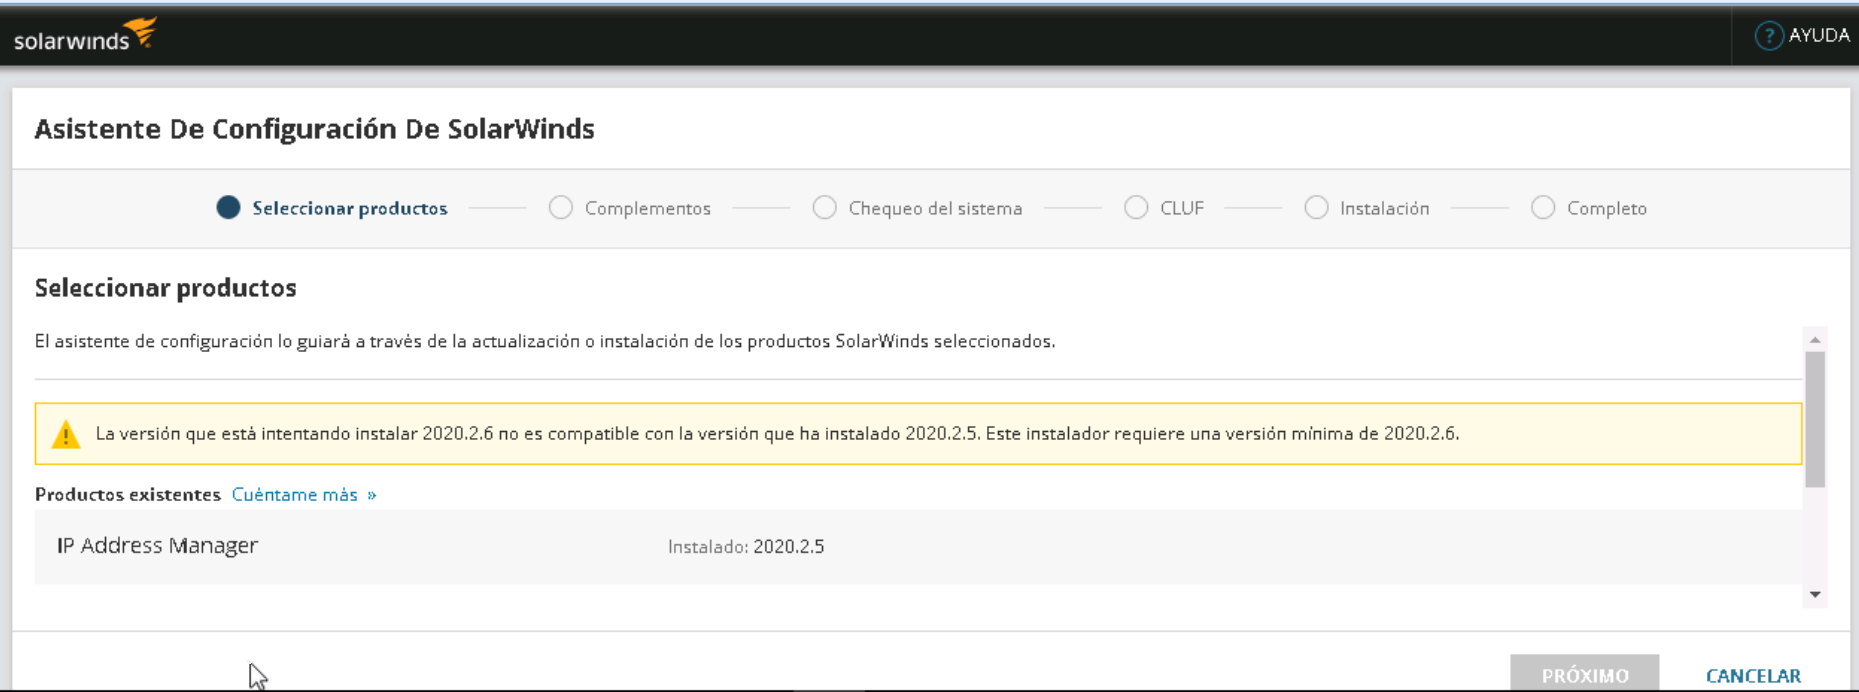
Task: Click the vertical scrollbar thumb
Action: pos(1815,419)
